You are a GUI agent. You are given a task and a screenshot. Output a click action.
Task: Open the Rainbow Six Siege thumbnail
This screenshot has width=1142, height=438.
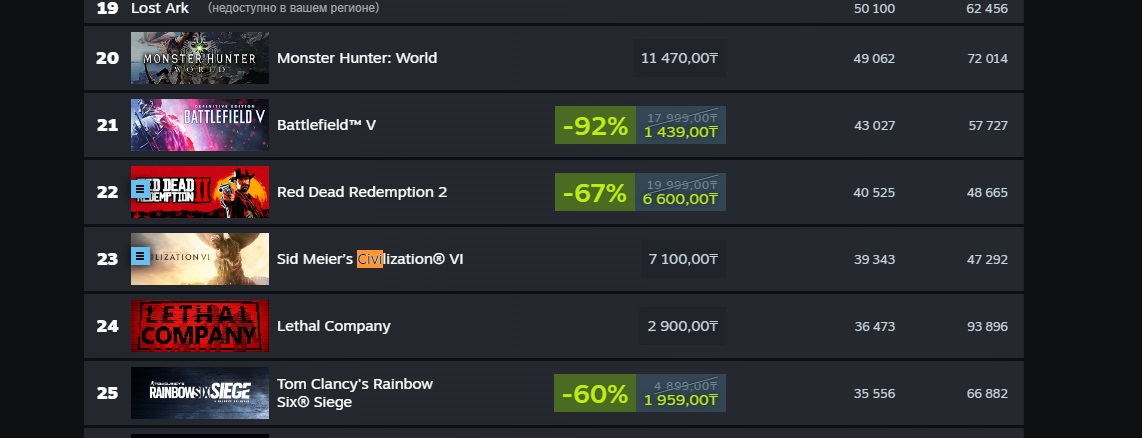click(200, 393)
